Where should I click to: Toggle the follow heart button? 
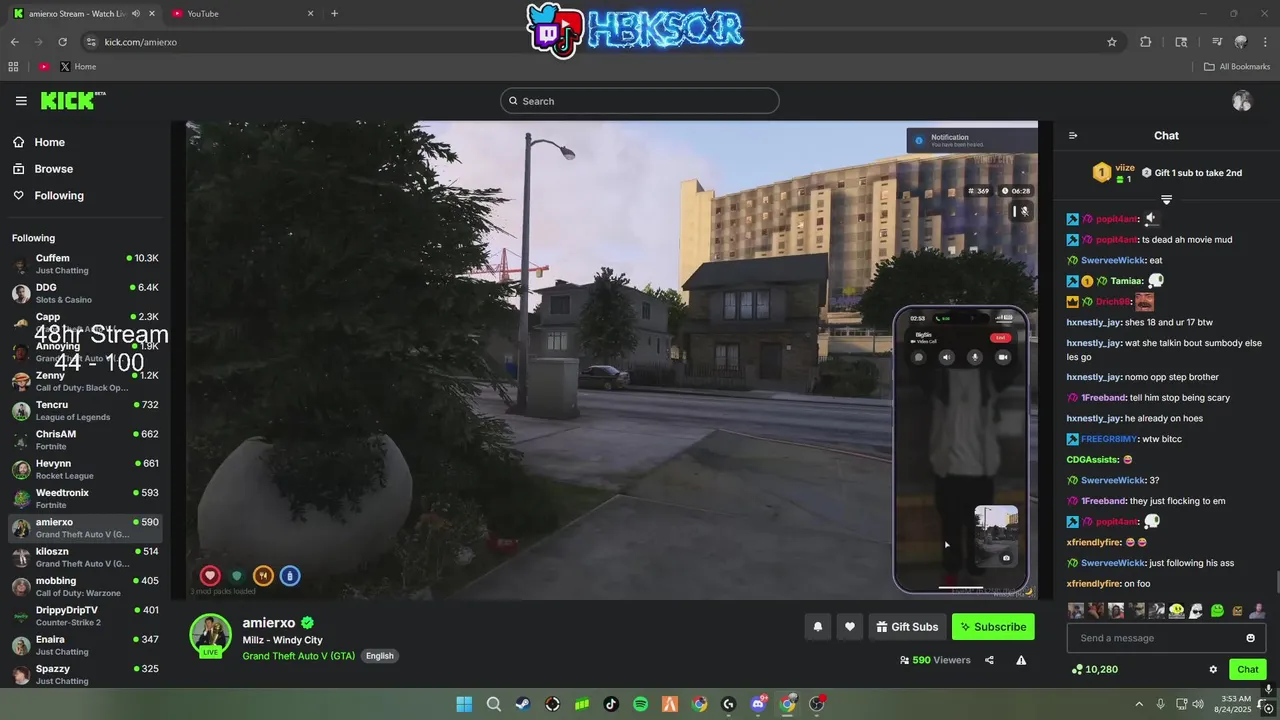850,627
